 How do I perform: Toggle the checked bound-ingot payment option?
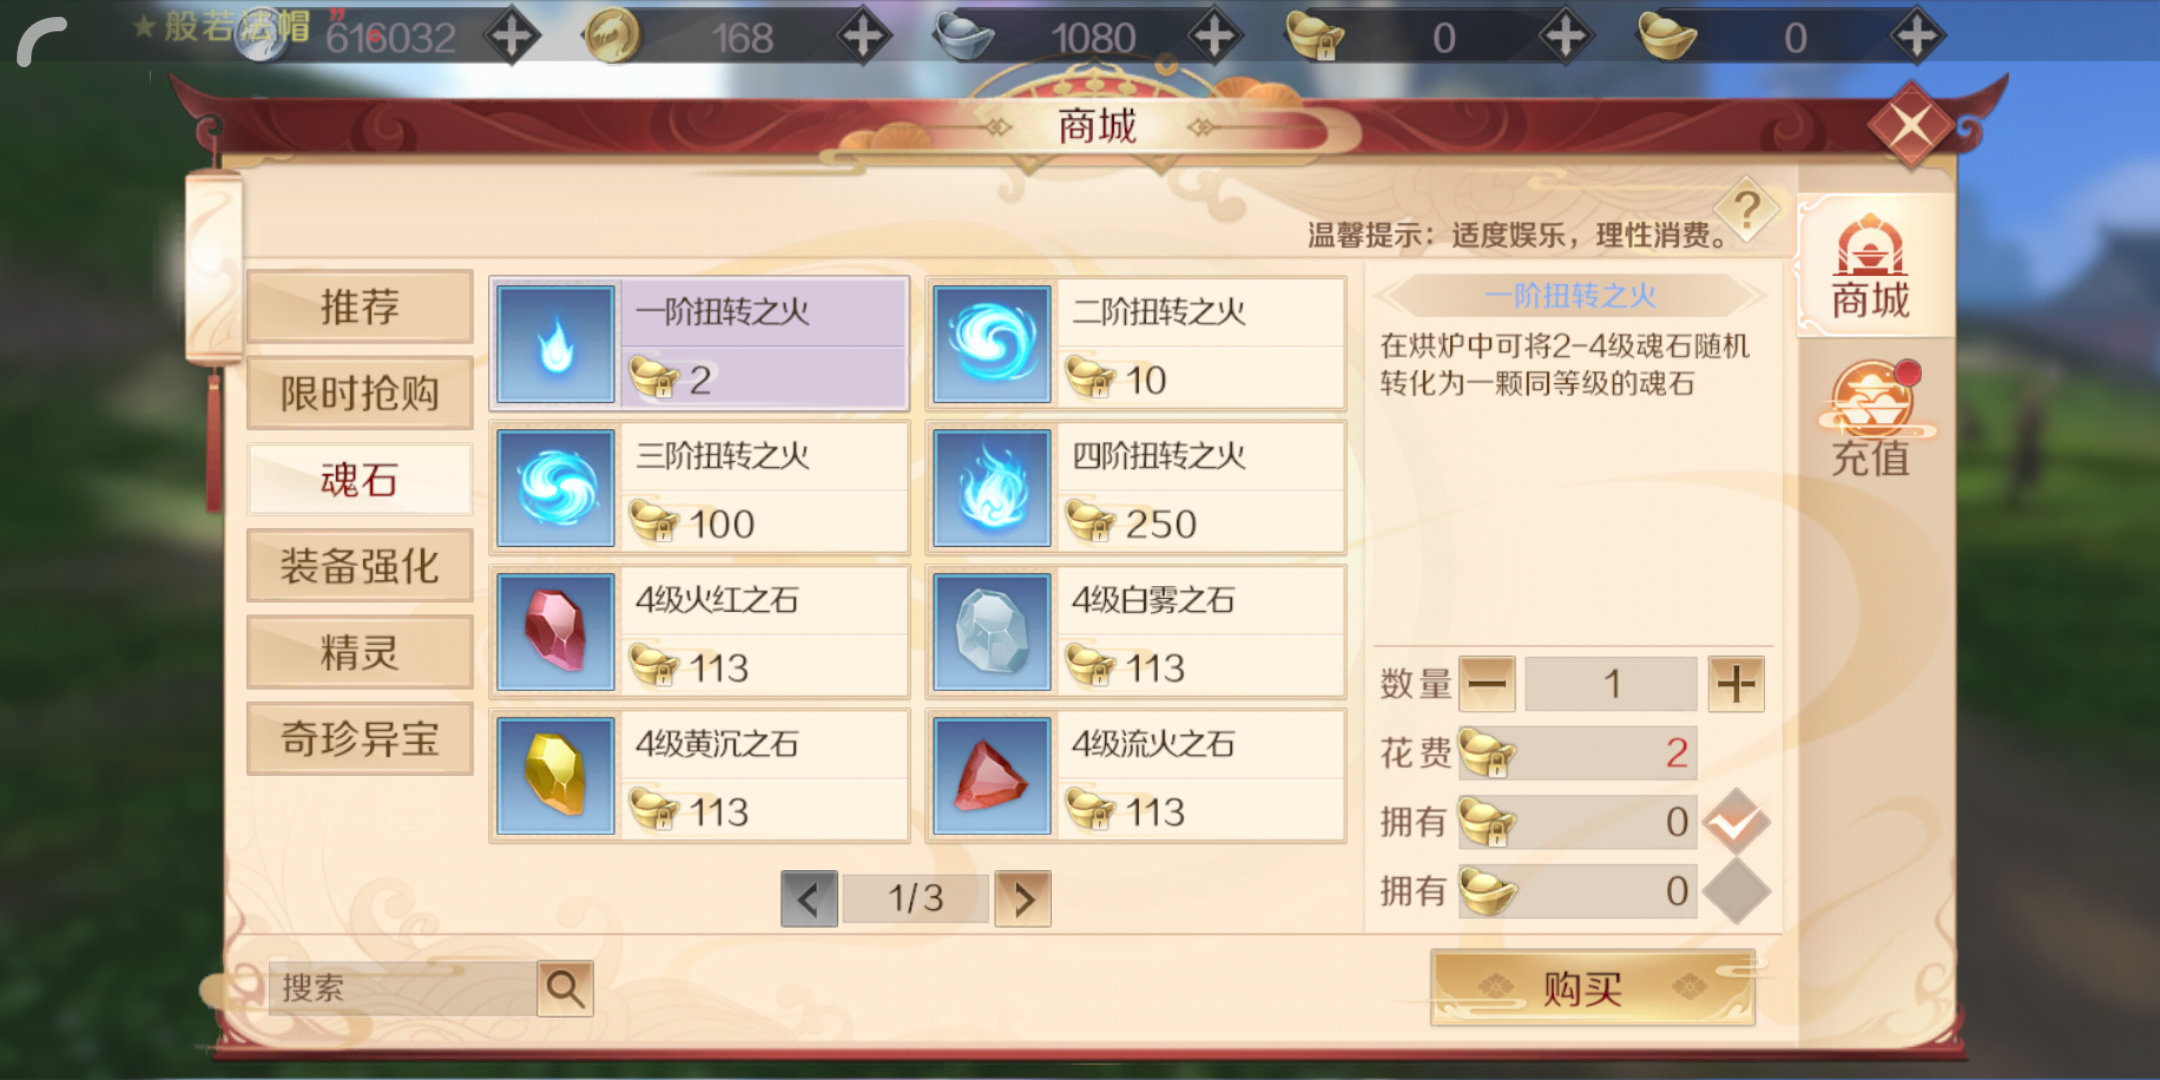pyautogui.click(x=1736, y=822)
